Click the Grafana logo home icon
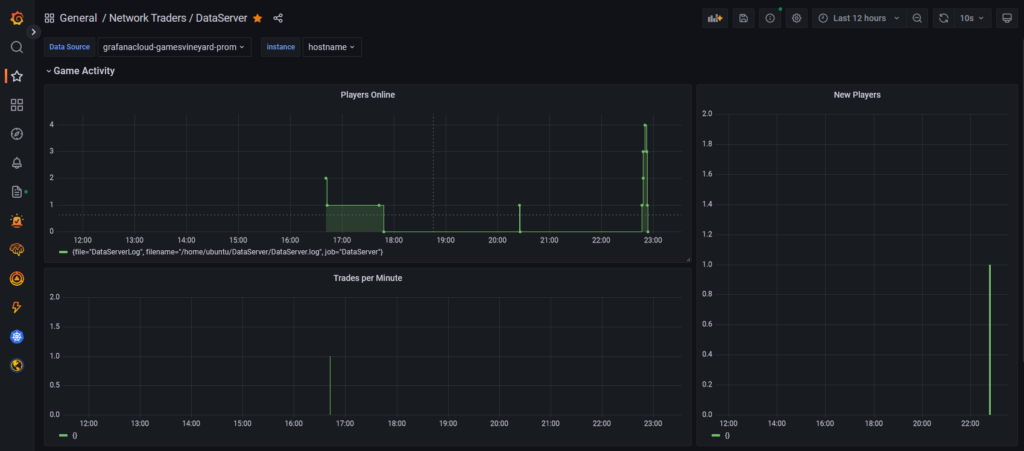This screenshot has width=1024, height=451. click(x=17, y=18)
